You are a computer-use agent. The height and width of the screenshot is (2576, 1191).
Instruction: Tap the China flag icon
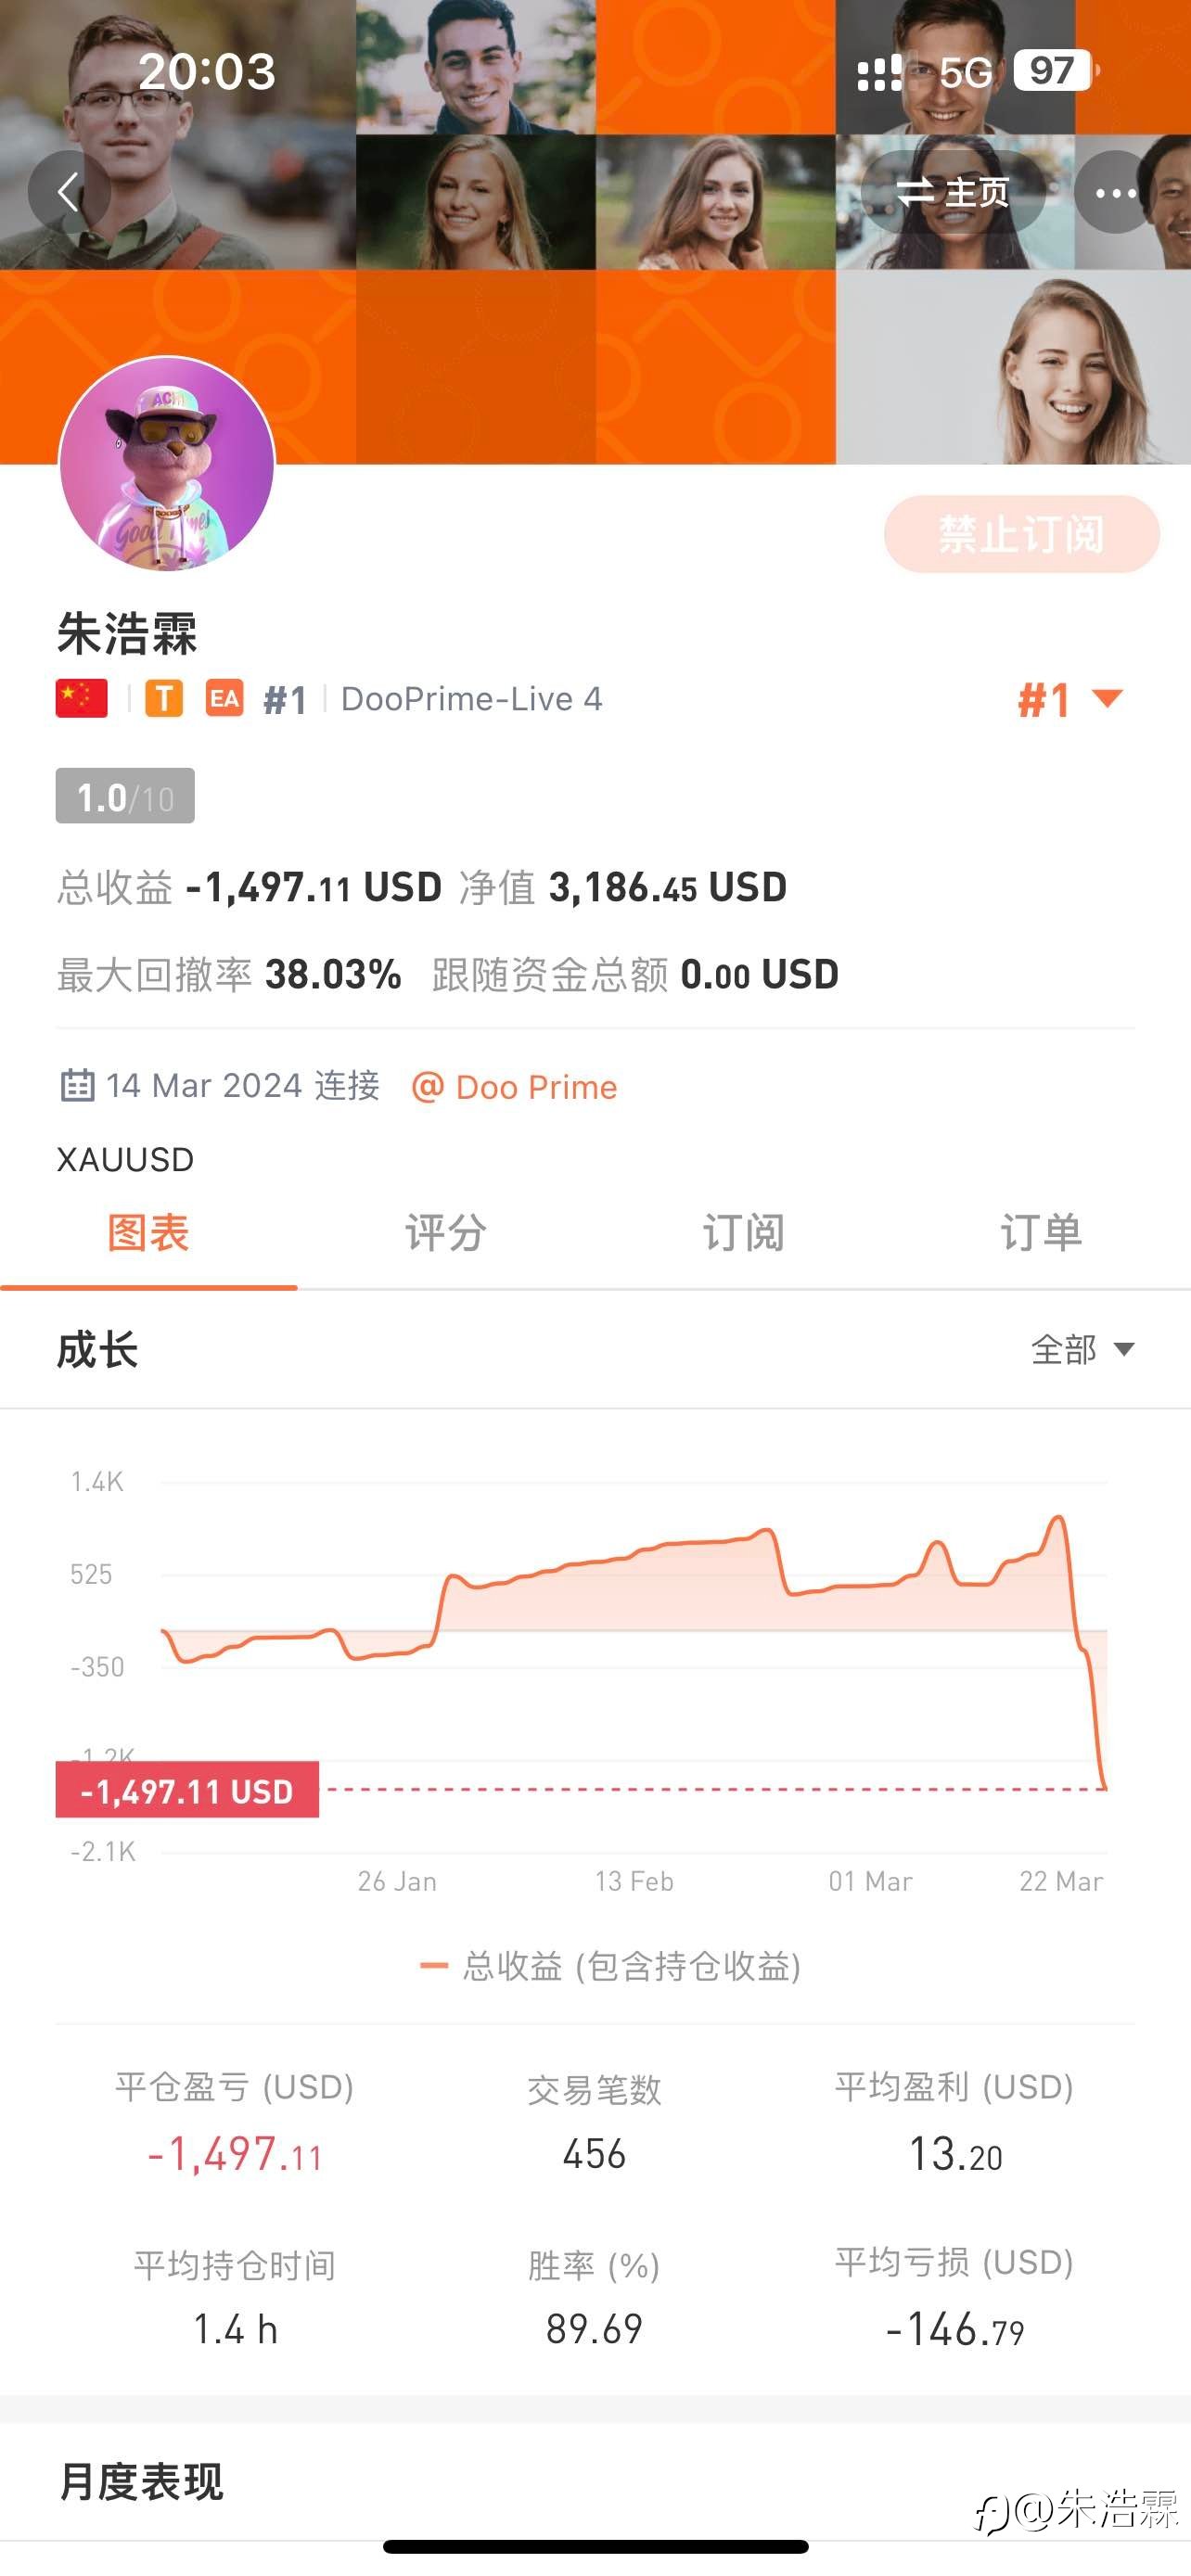(82, 698)
